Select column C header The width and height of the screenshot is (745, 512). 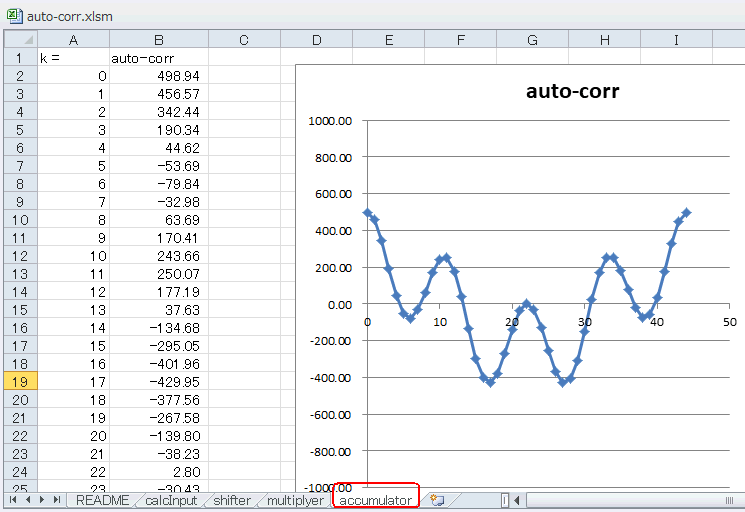coord(244,40)
